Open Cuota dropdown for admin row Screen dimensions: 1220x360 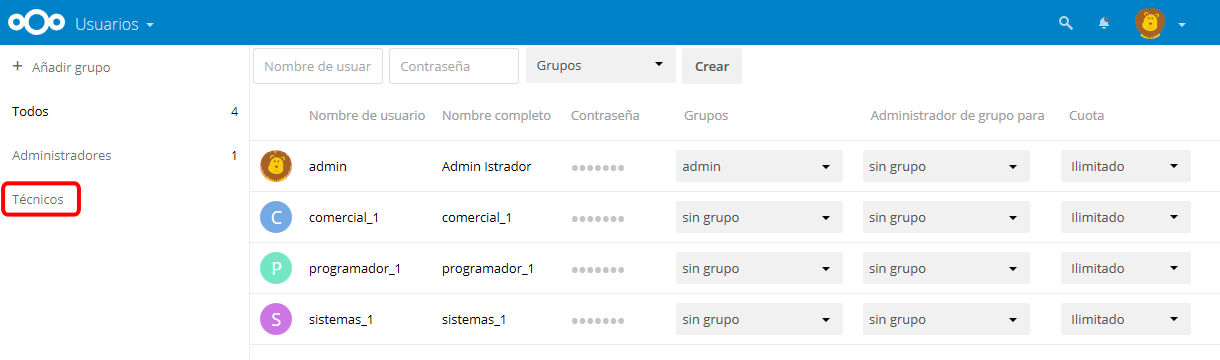pyautogui.click(x=1126, y=166)
